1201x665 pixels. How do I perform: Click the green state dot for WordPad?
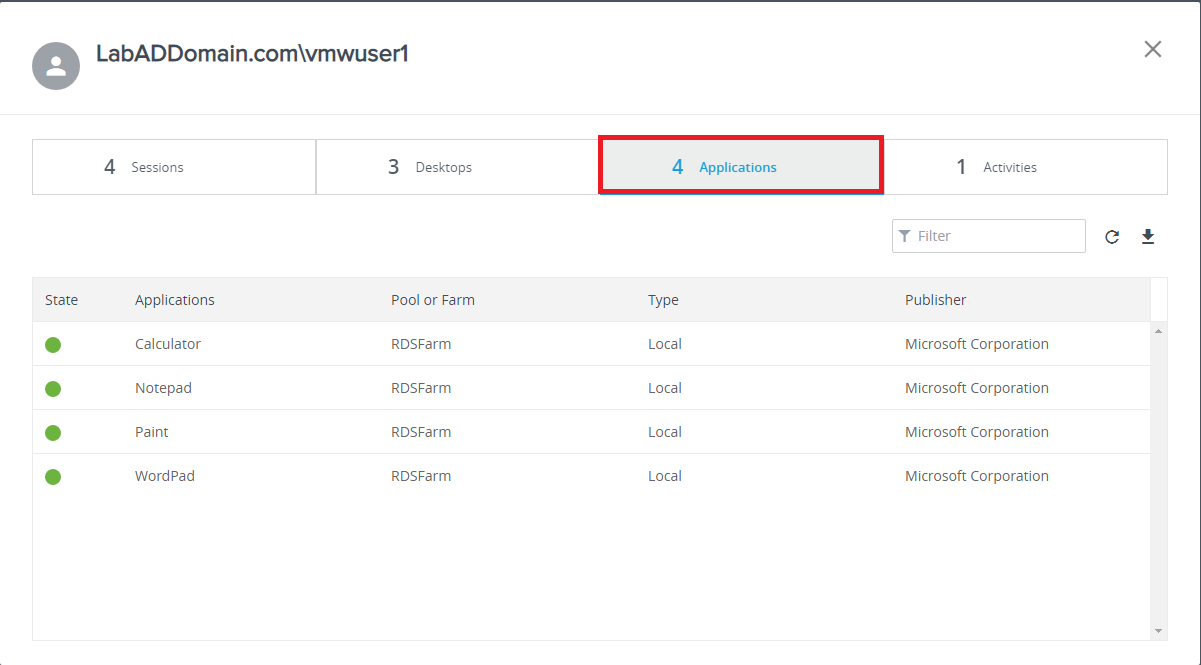click(53, 477)
